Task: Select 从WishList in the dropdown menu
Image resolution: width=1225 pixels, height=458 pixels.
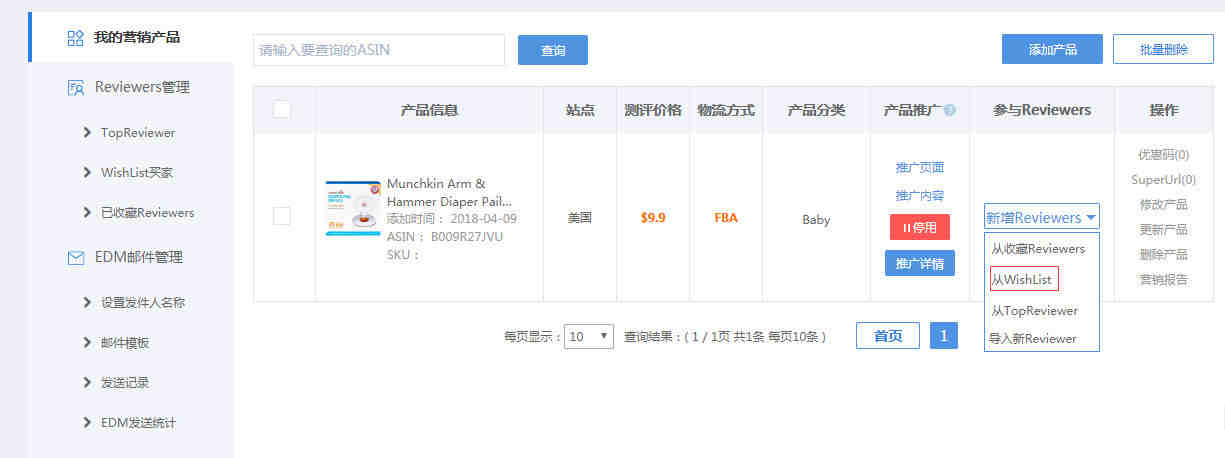Action: [x=1023, y=279]
